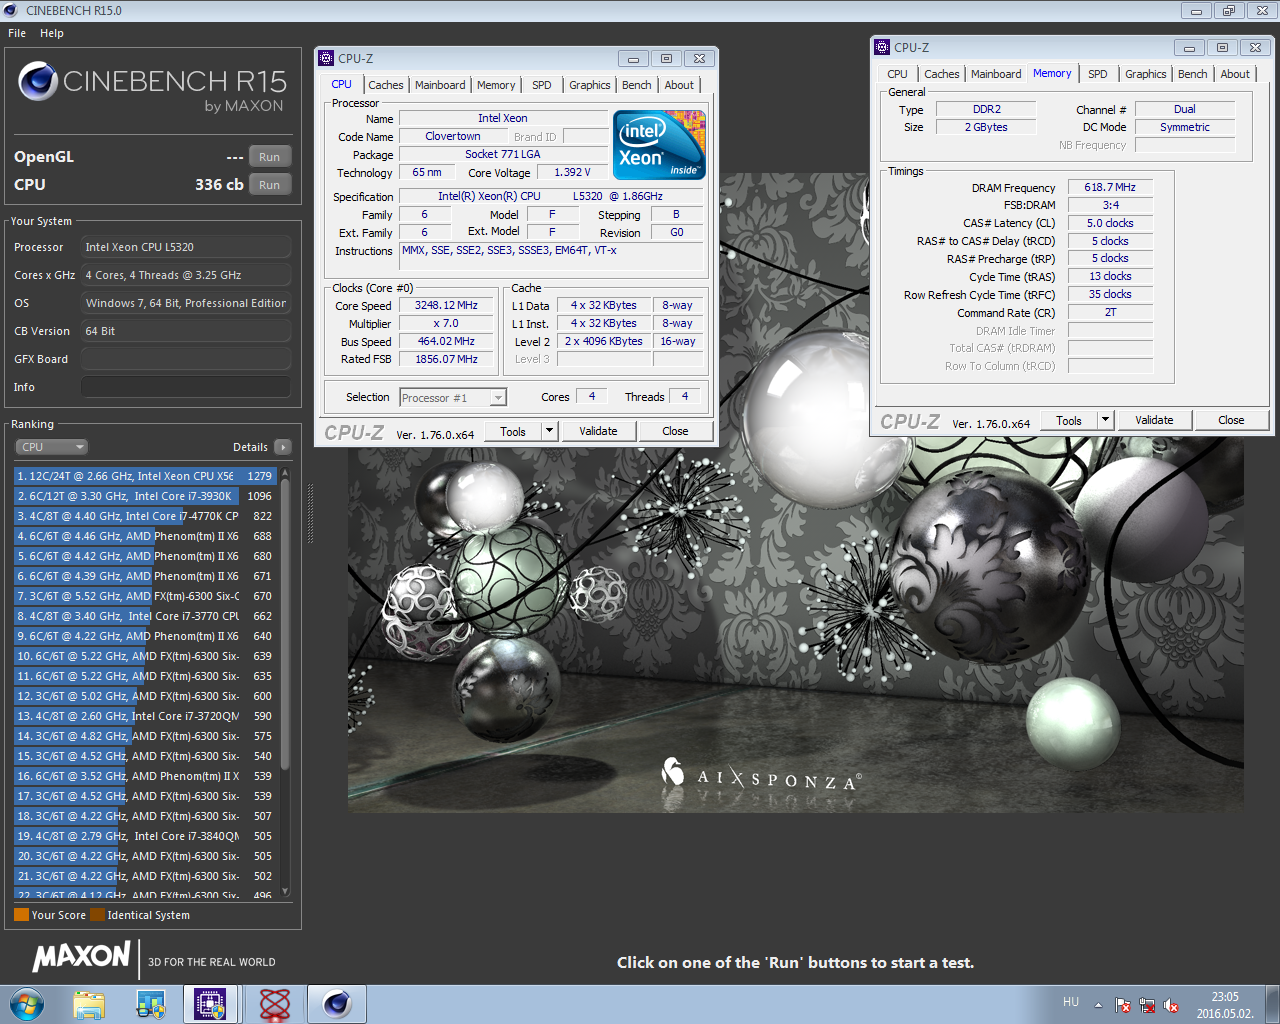Screen dimensions: 1280x1024
Task: Click Close in the CPU-tab CPU-Z window
Action: click(x=675, y=432)
